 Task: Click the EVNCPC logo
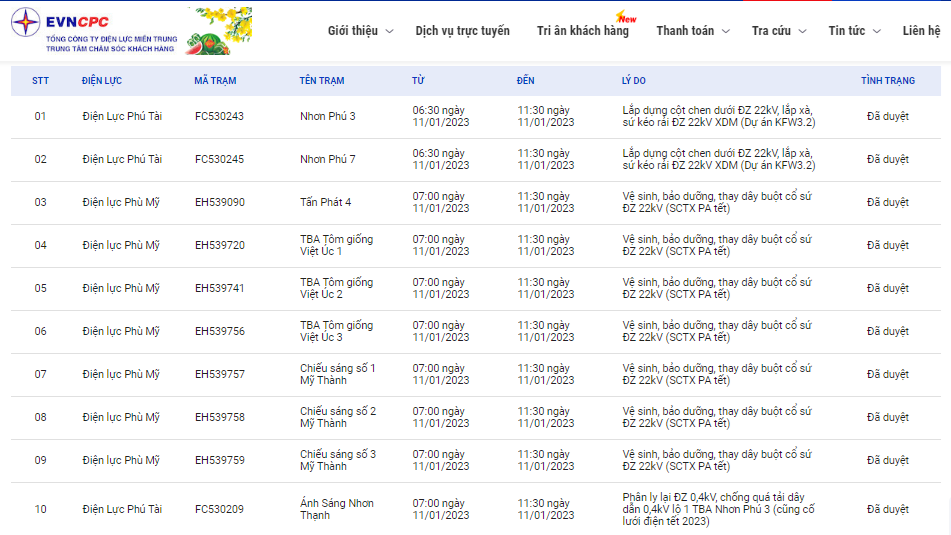pos(95,30)
